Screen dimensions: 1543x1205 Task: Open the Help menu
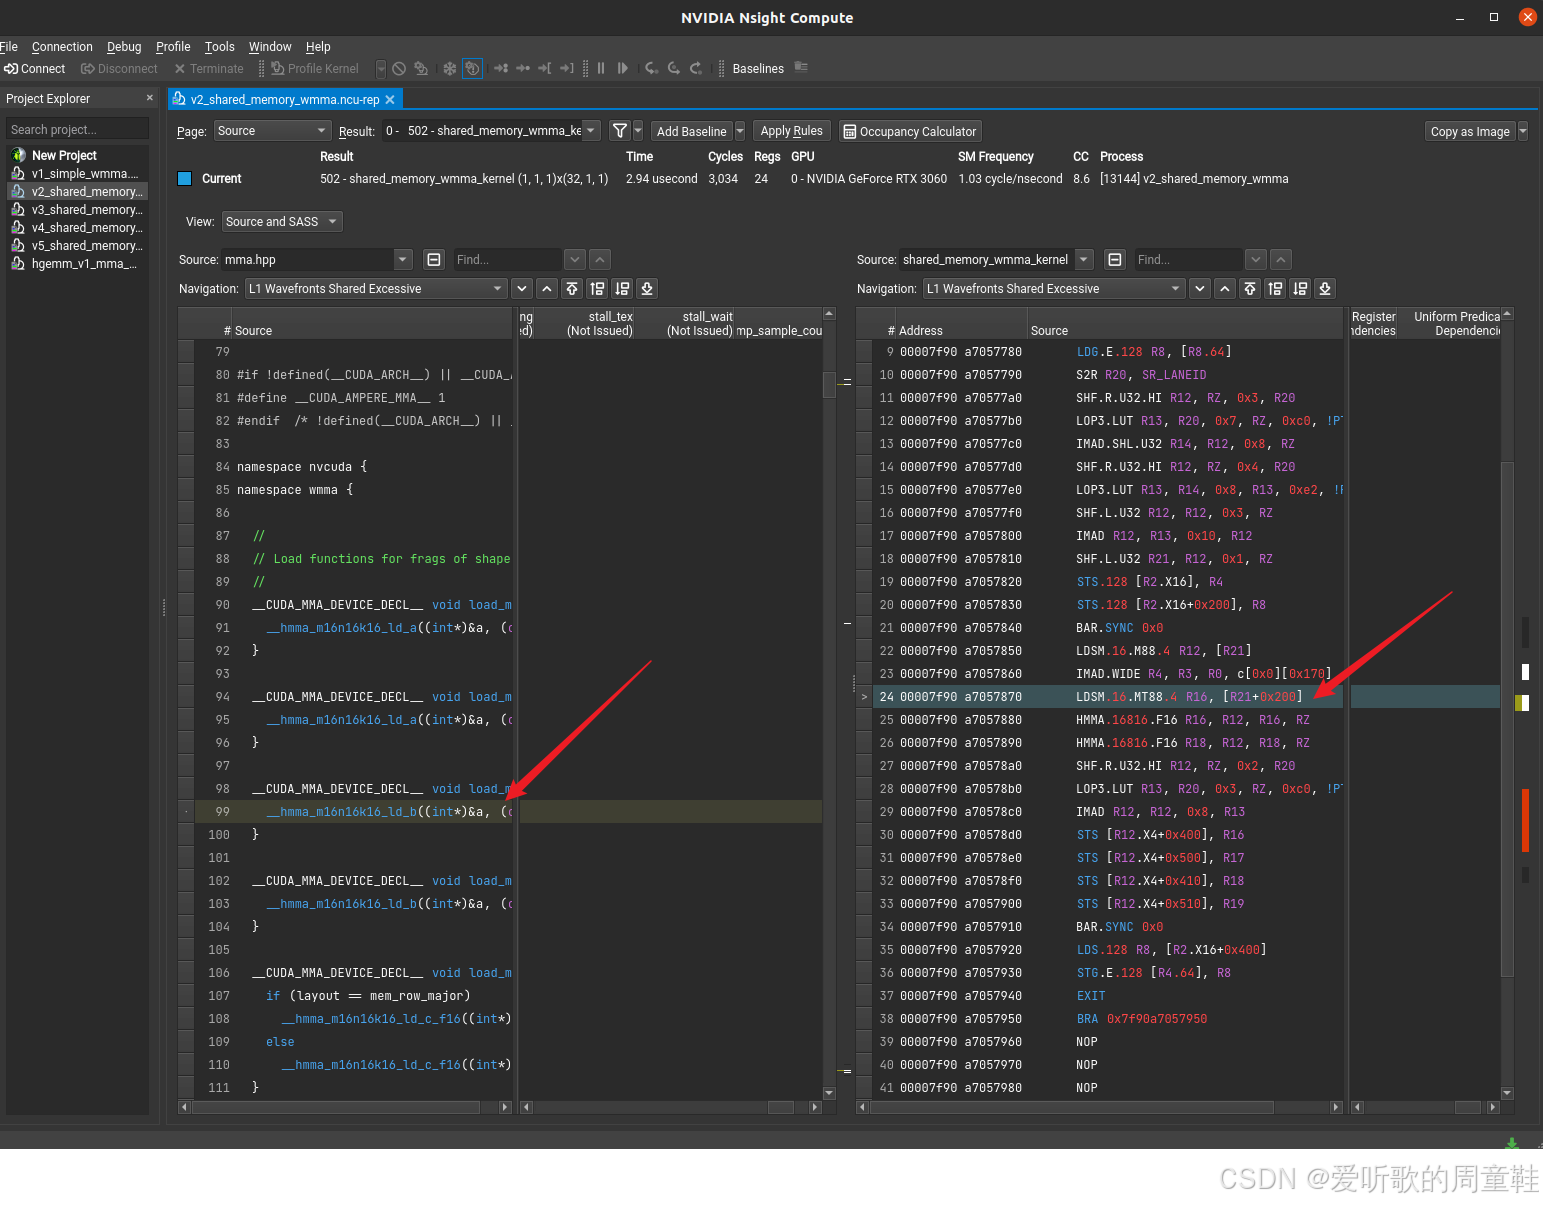318,47
